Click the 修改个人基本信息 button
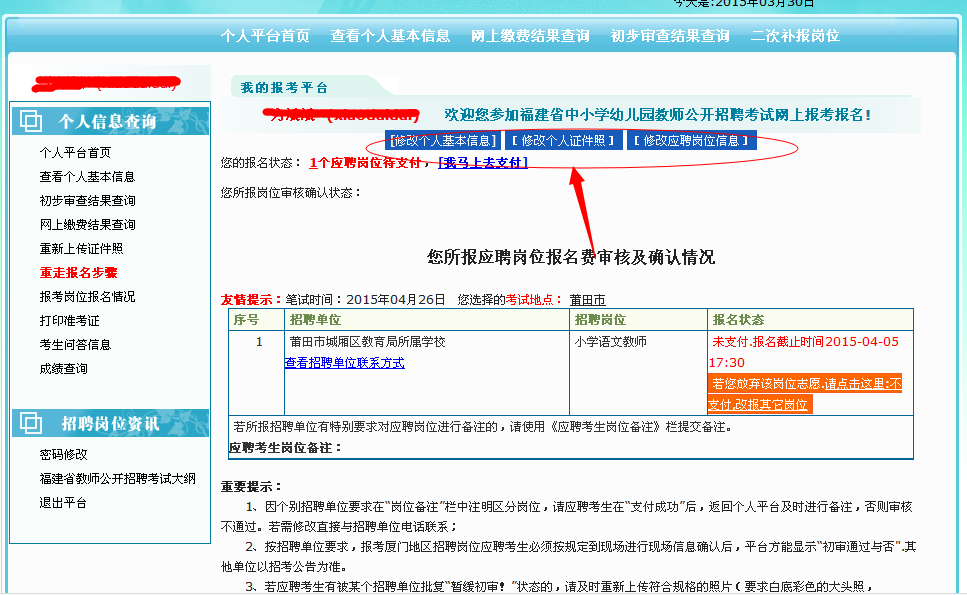The height and width of the screenshot is (595, 967). click(x=443, y=141)
